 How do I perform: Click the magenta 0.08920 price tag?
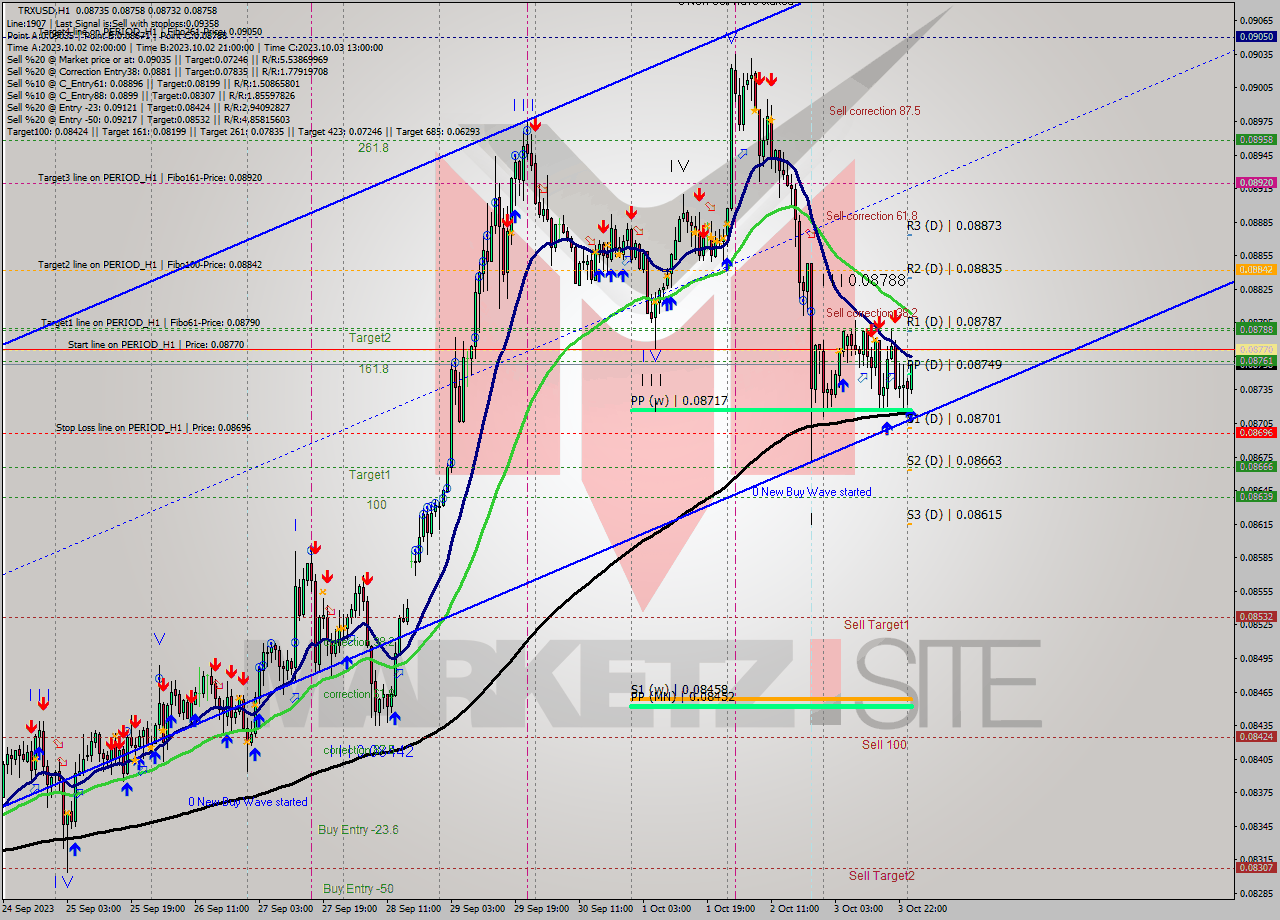coord(1256,183)
